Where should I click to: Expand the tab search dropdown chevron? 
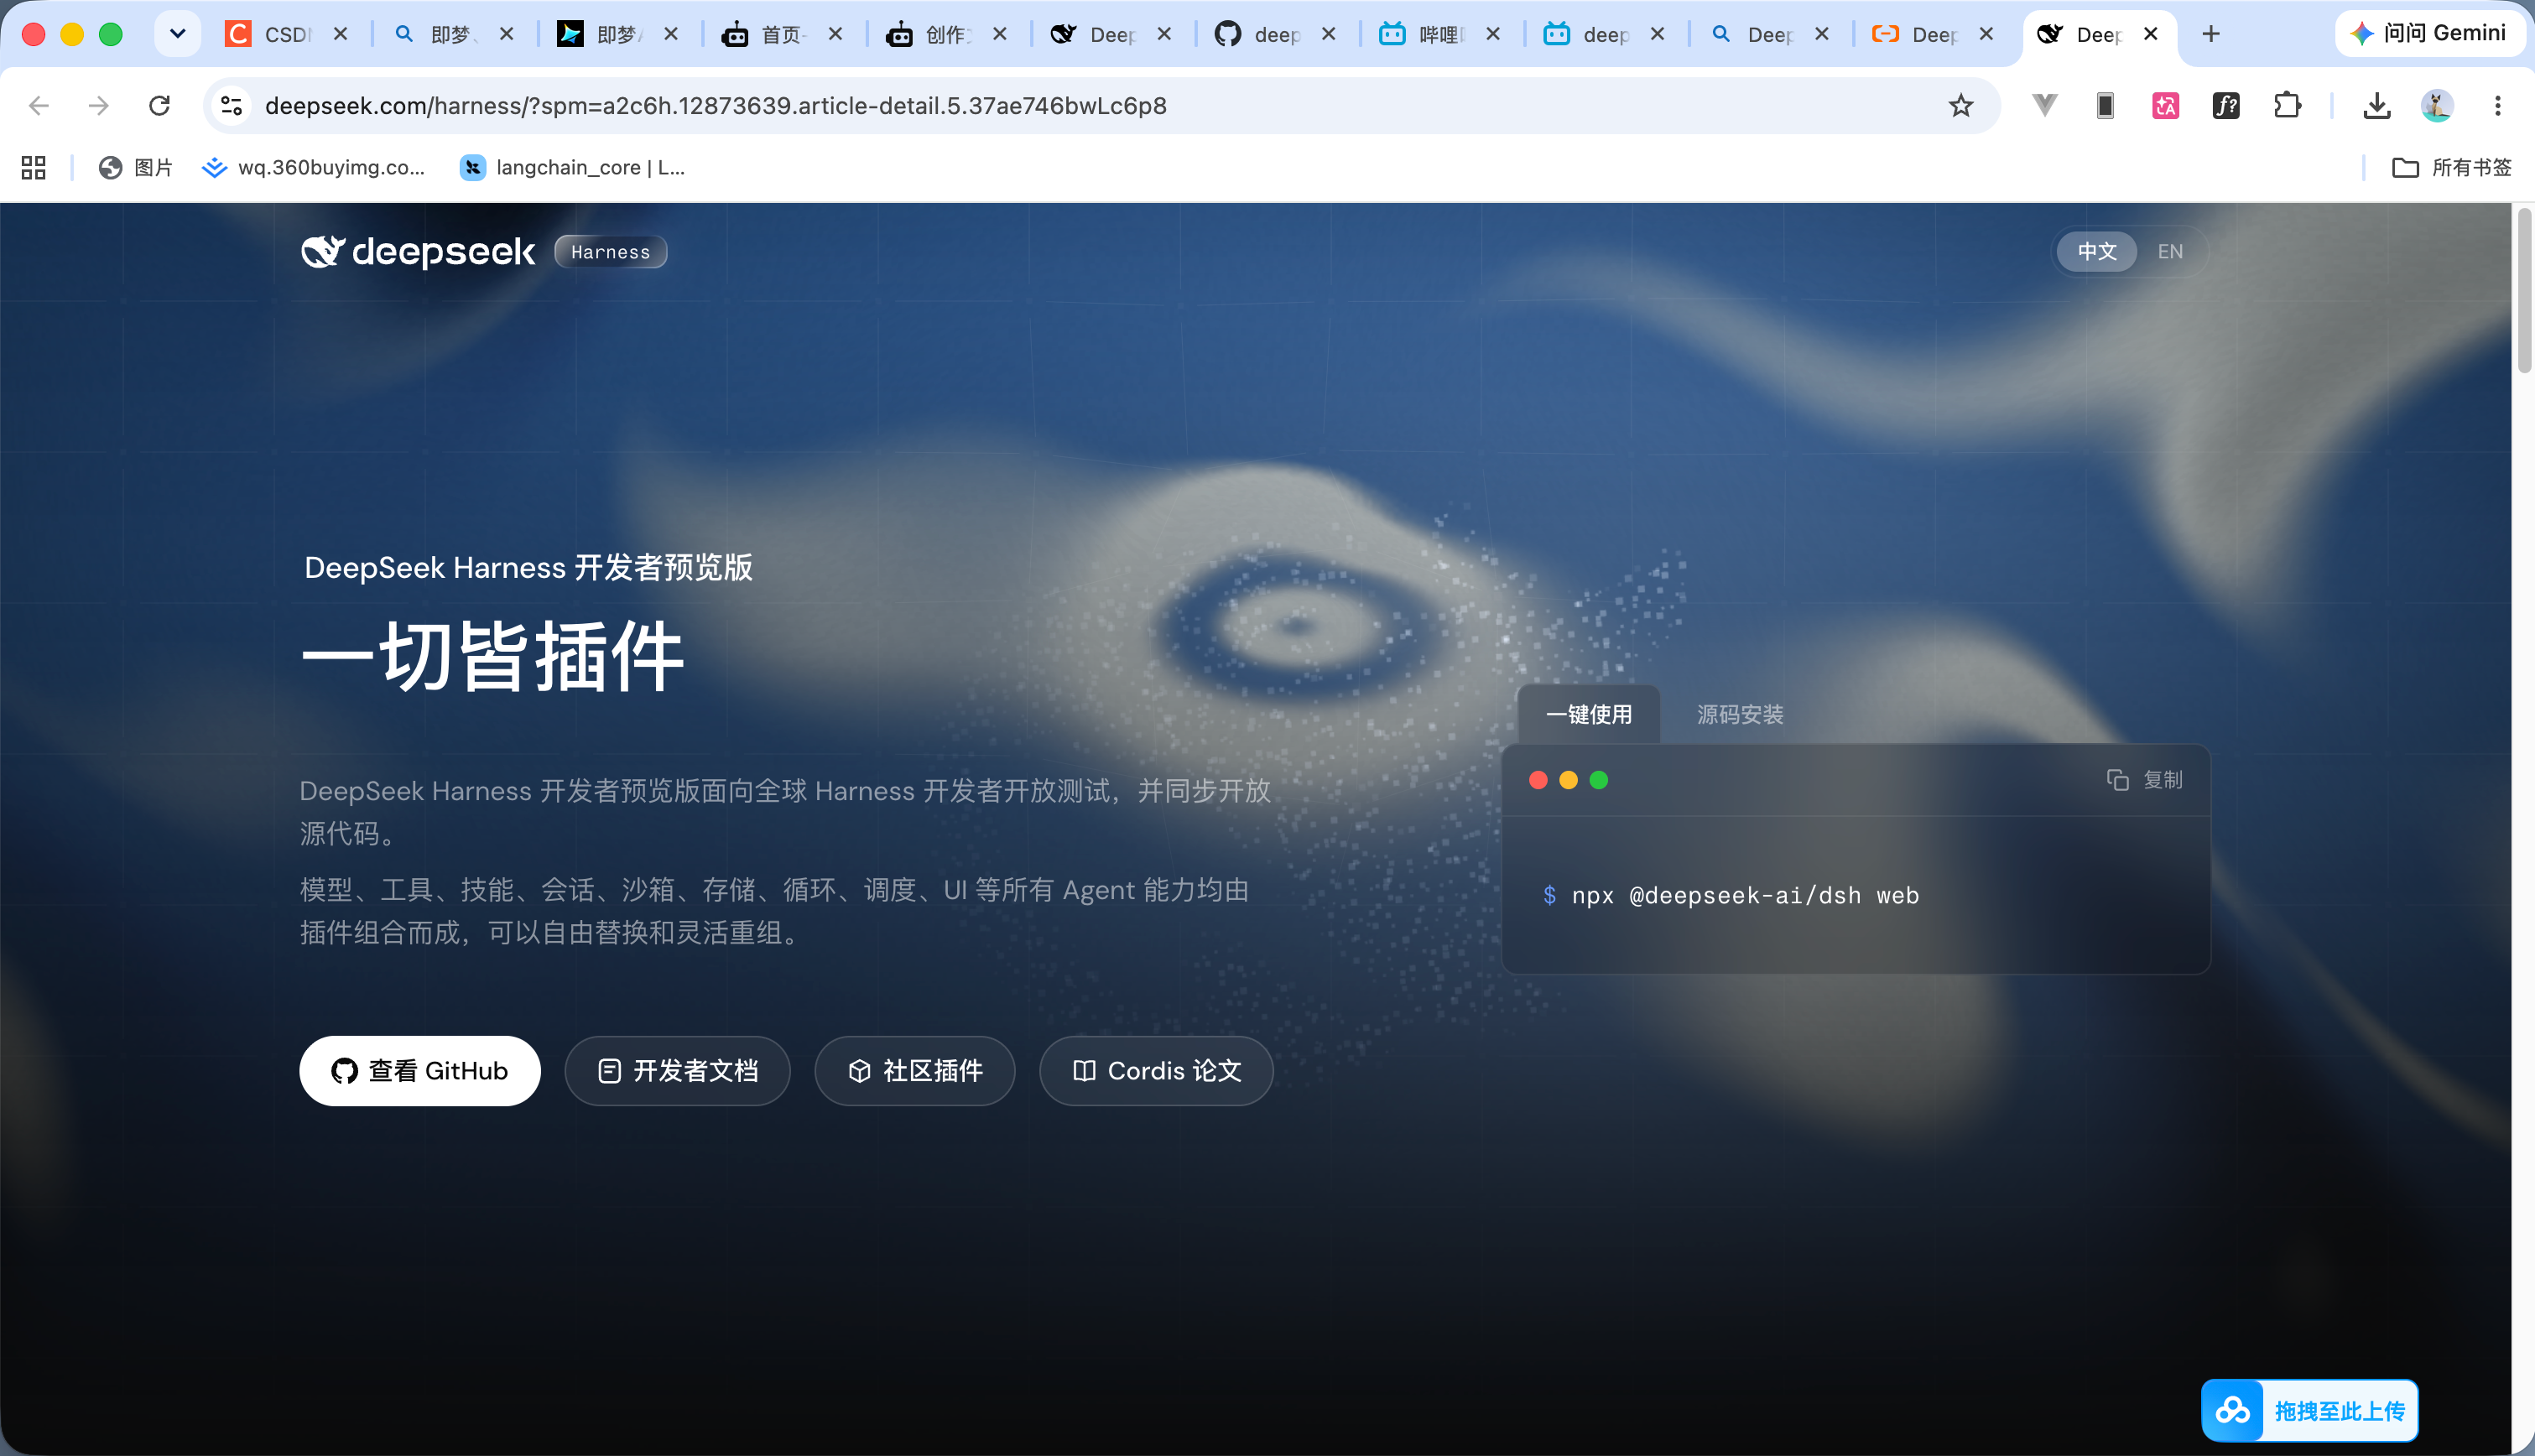178,34
